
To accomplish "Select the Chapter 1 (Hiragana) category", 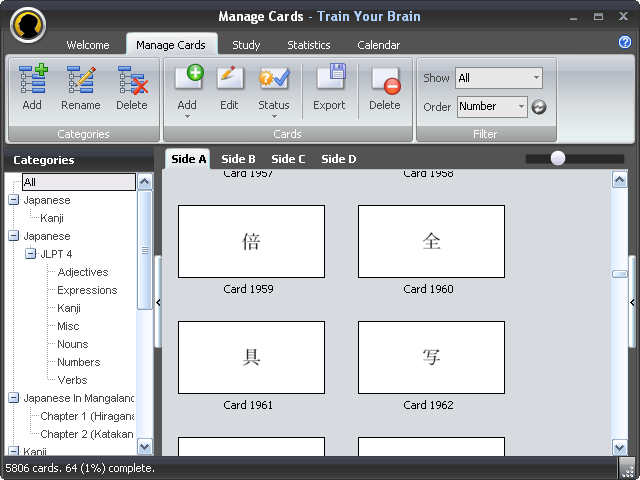I will click(87, 416).
